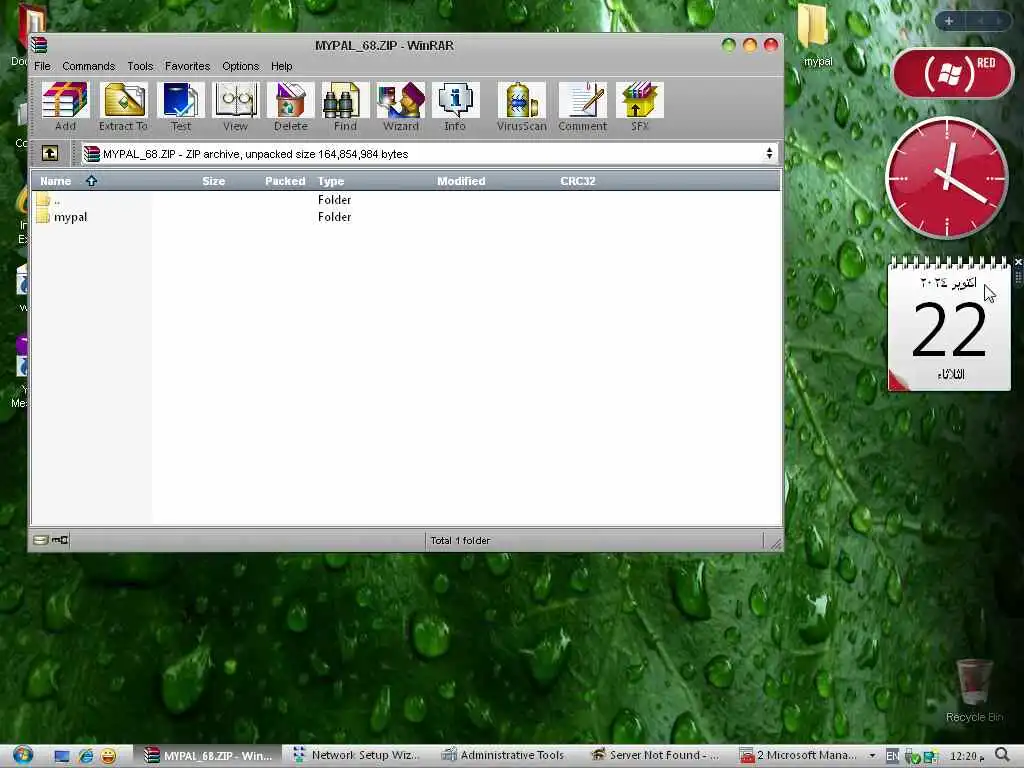The image size is (1024, 768).
Task: Click 'Total 1 folder' status text
Action: click(460, 541)
